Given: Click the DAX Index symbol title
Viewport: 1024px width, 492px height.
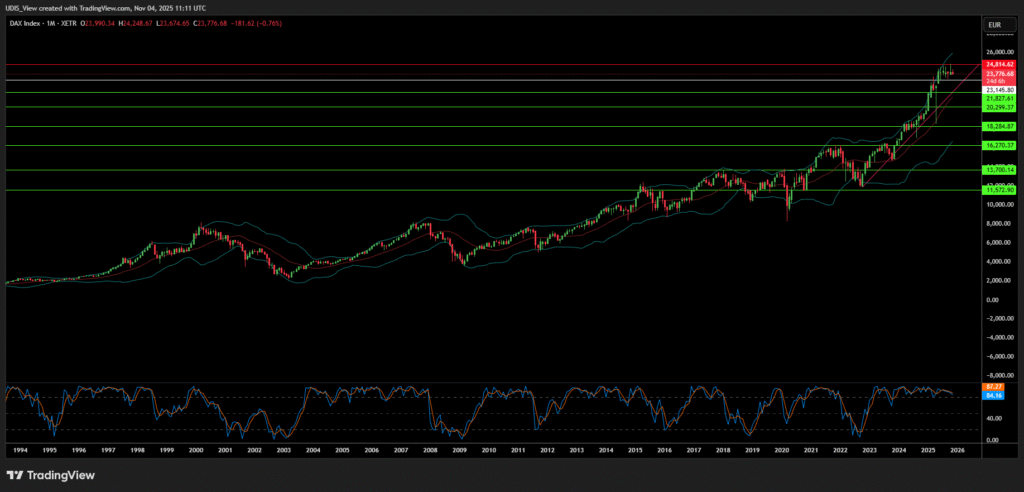Looking at the screenshot, I should coord(29,23).
